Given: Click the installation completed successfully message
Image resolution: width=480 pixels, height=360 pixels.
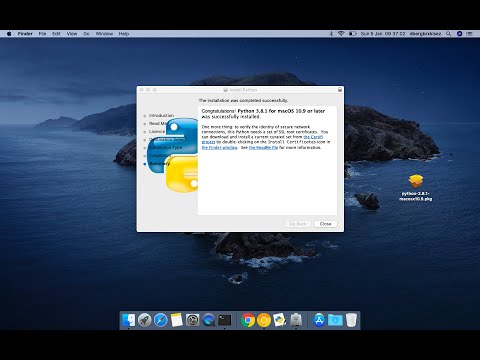Looking at the screenshot, I should (x=243, y=100).
